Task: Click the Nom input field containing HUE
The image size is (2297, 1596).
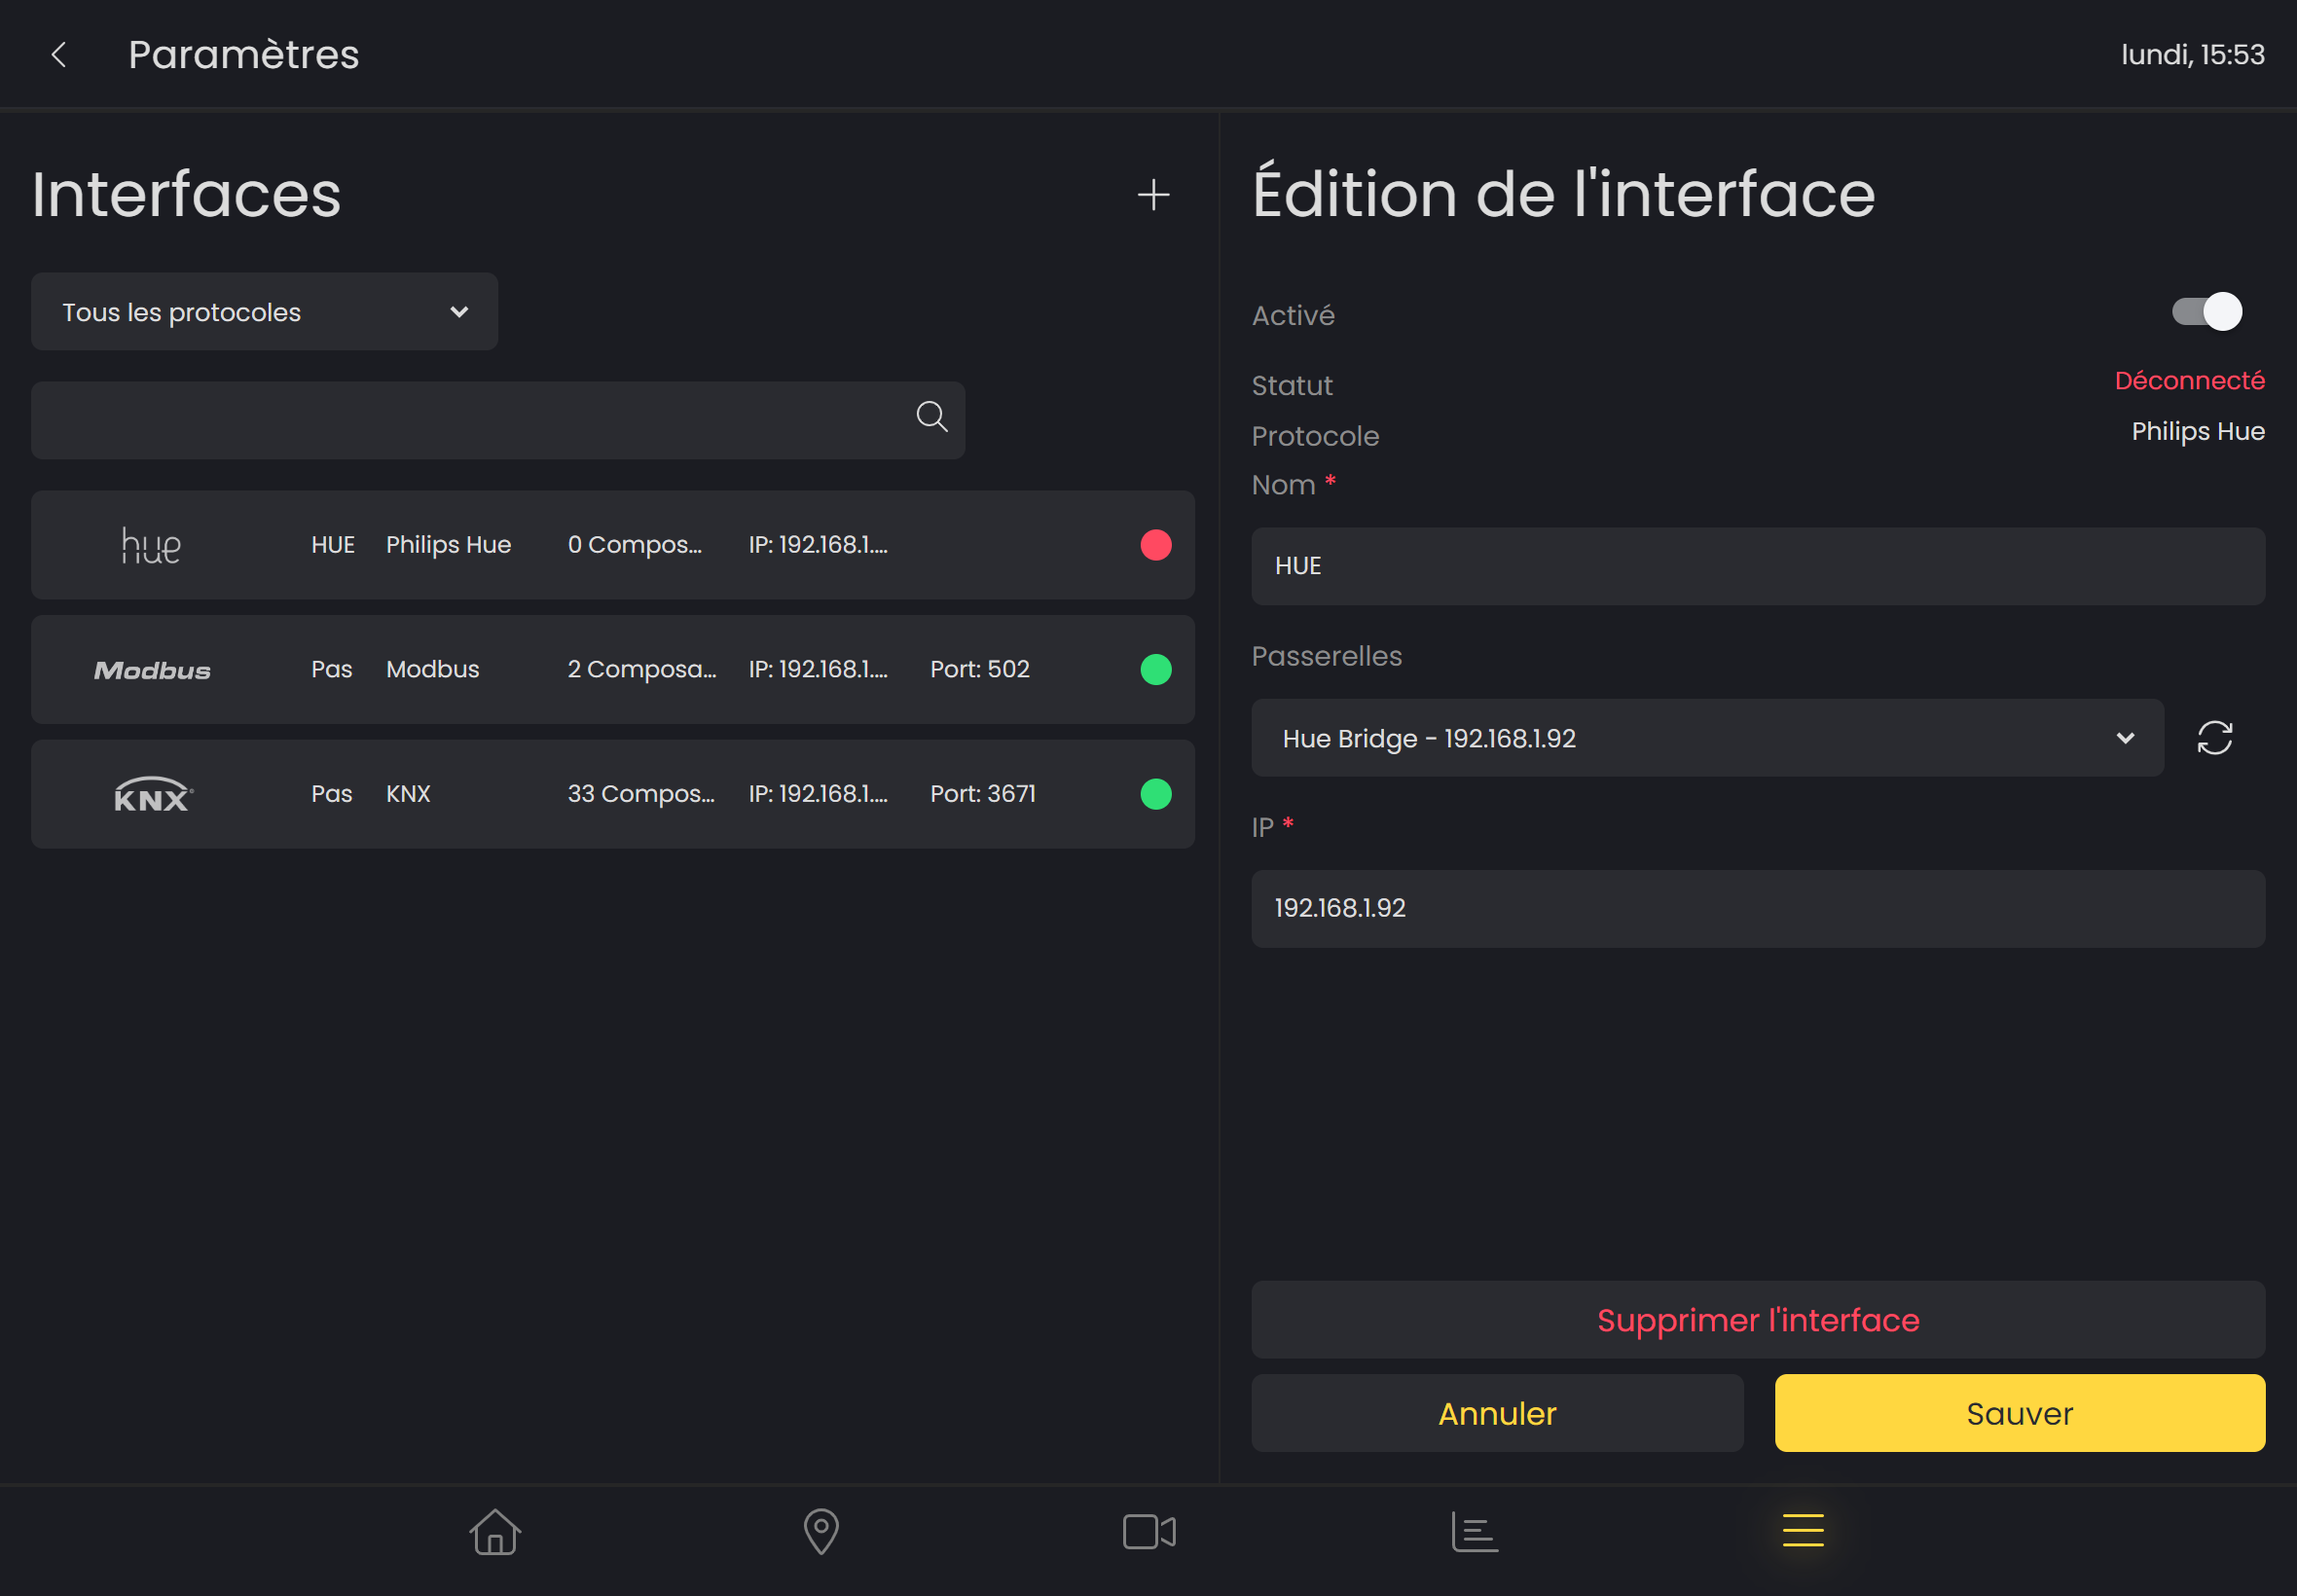Action: 1757,566
